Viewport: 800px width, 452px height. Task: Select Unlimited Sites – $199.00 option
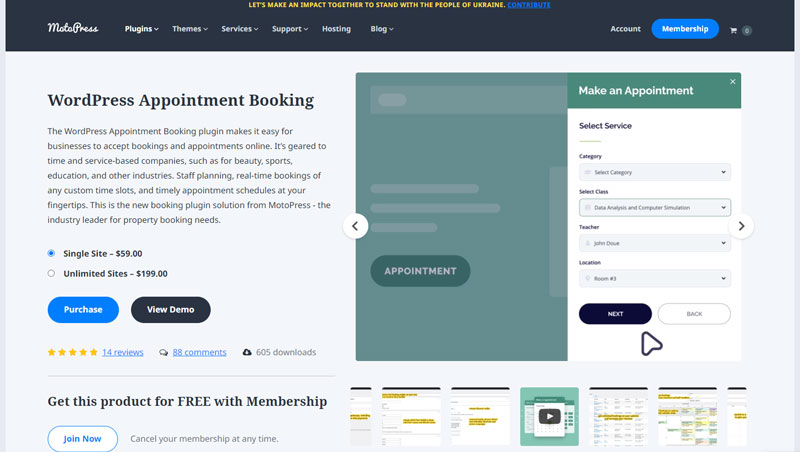51,273
